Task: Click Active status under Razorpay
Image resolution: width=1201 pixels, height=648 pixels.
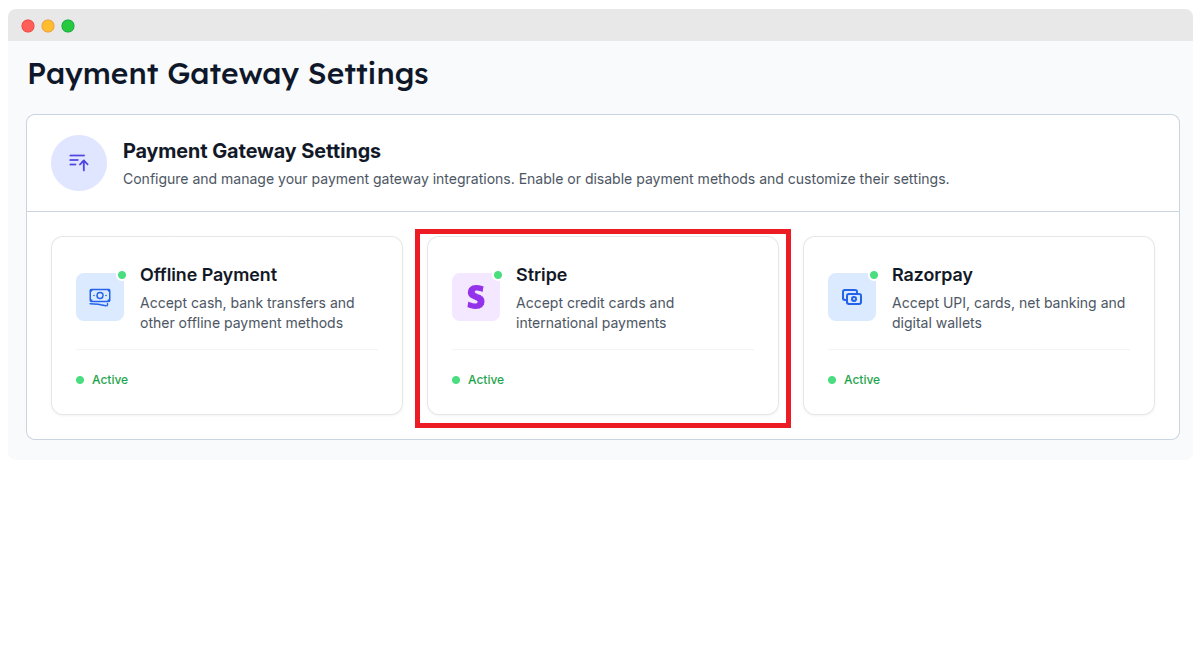Action: [854, 380]
